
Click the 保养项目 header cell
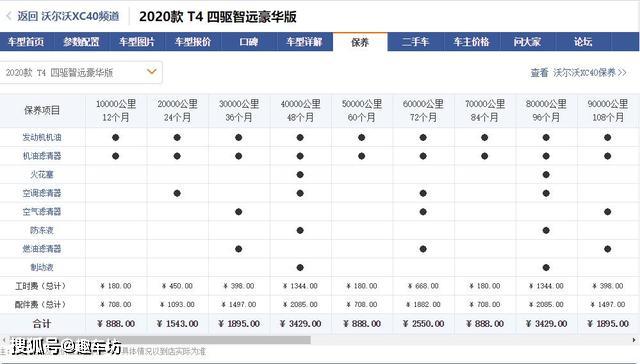click(x=42, y=111)
